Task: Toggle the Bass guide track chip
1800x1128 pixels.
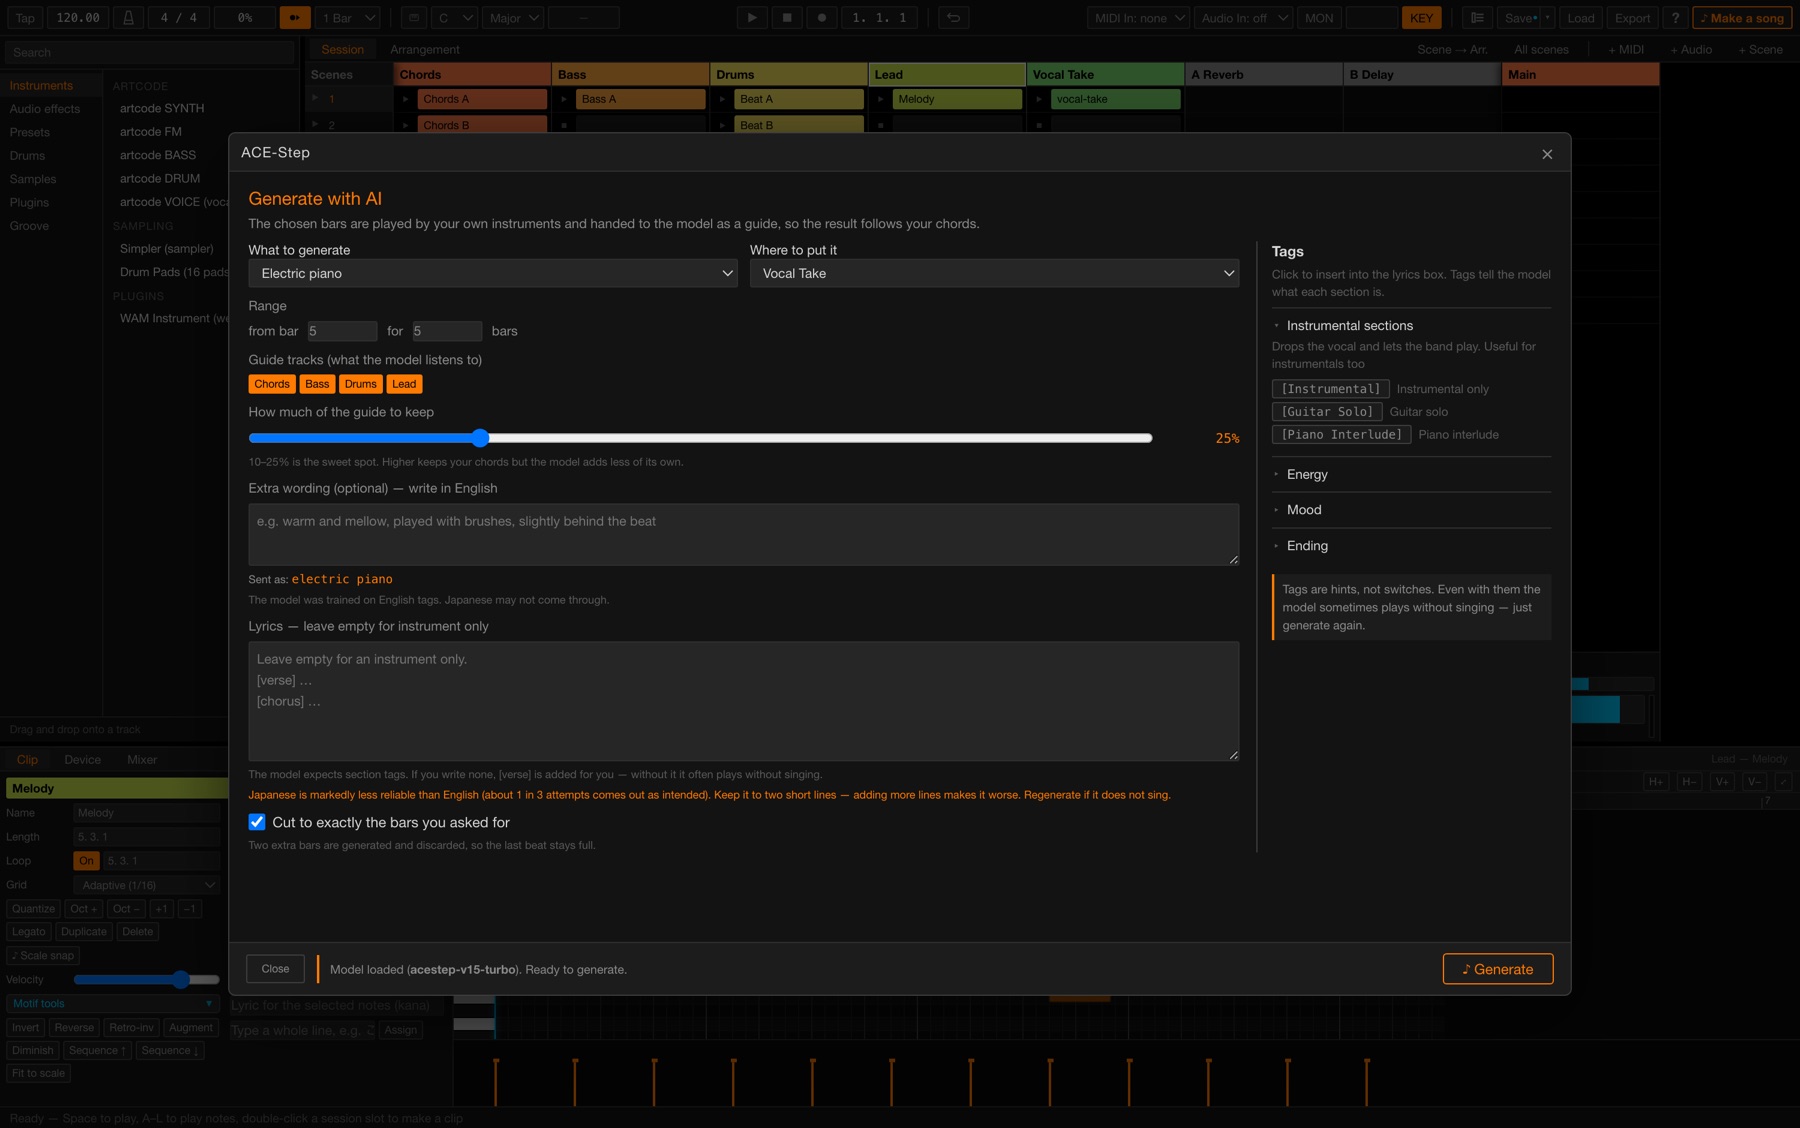Action: [x=317, y=384]
